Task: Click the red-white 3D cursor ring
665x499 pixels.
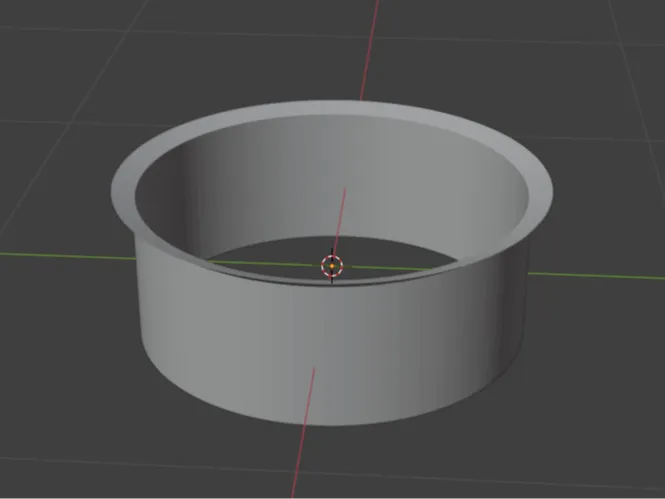Action: click(x=332, y=266)
